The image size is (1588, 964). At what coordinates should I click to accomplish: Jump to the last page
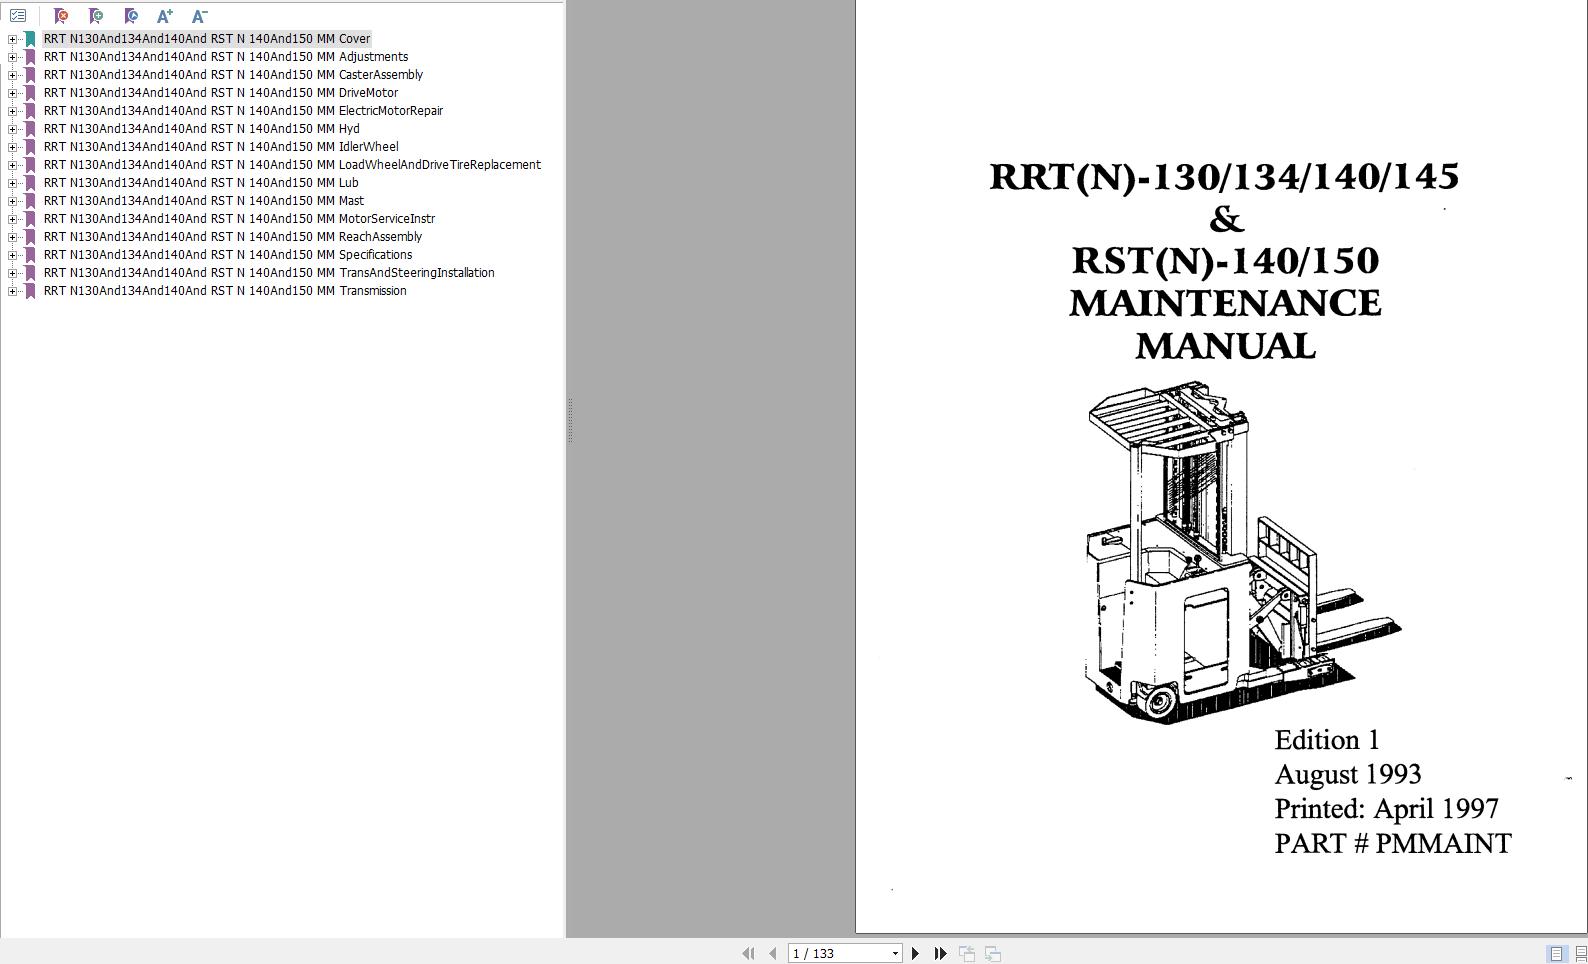pos(940,954)
